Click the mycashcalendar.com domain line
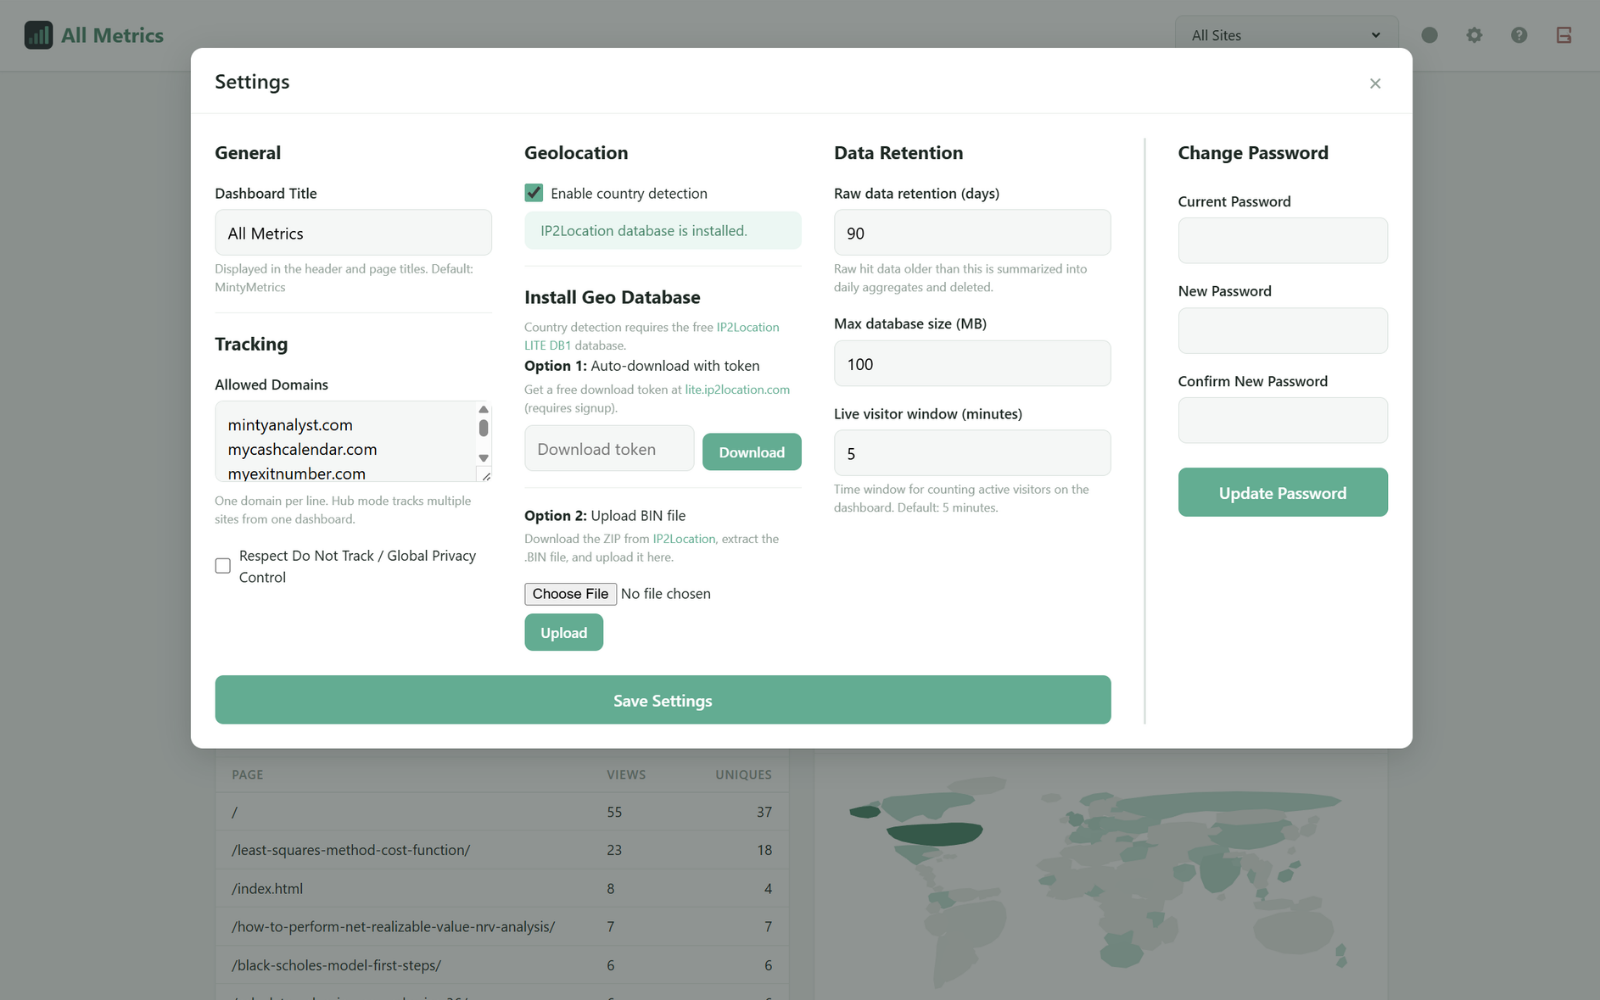 [x=302, y=449]
